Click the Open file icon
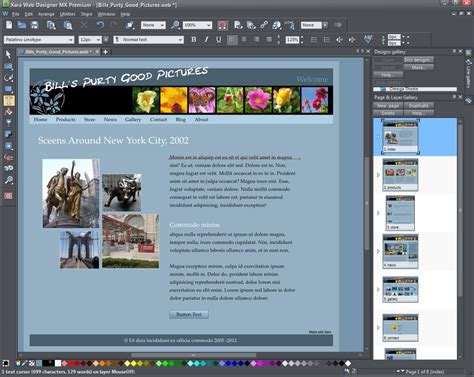The image size is (474, 377). pyautogui.click(x=22, y=25)
